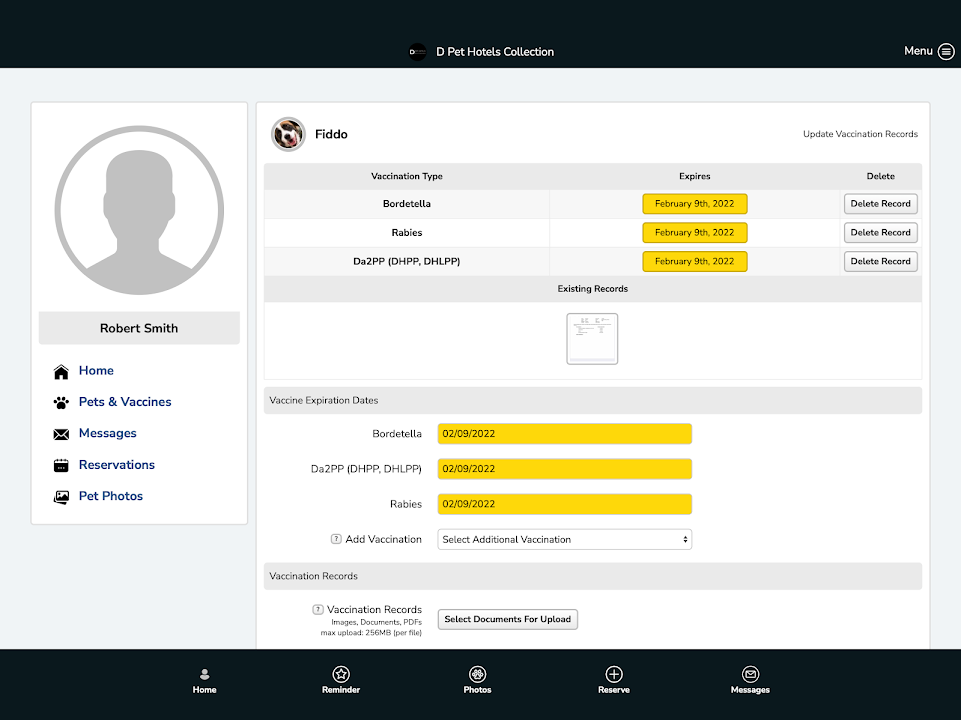
Task: Tap the Reserve plus icon in bottom bar
Action: (x=614, y=674)
